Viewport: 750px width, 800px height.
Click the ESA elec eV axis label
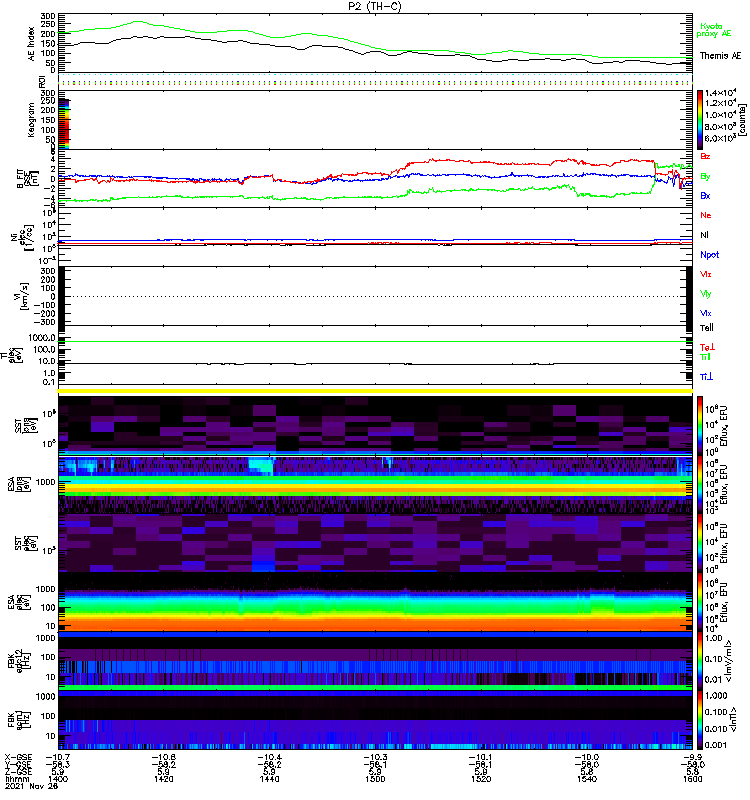click(17, 602)
